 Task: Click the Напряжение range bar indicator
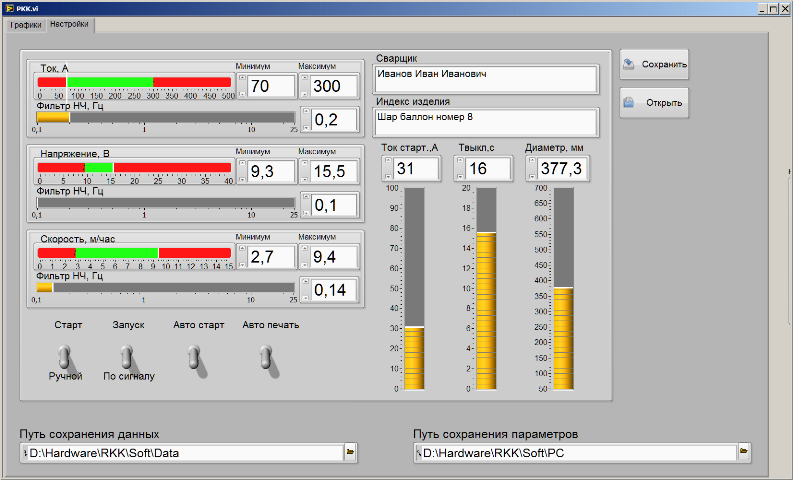[135, 167]
